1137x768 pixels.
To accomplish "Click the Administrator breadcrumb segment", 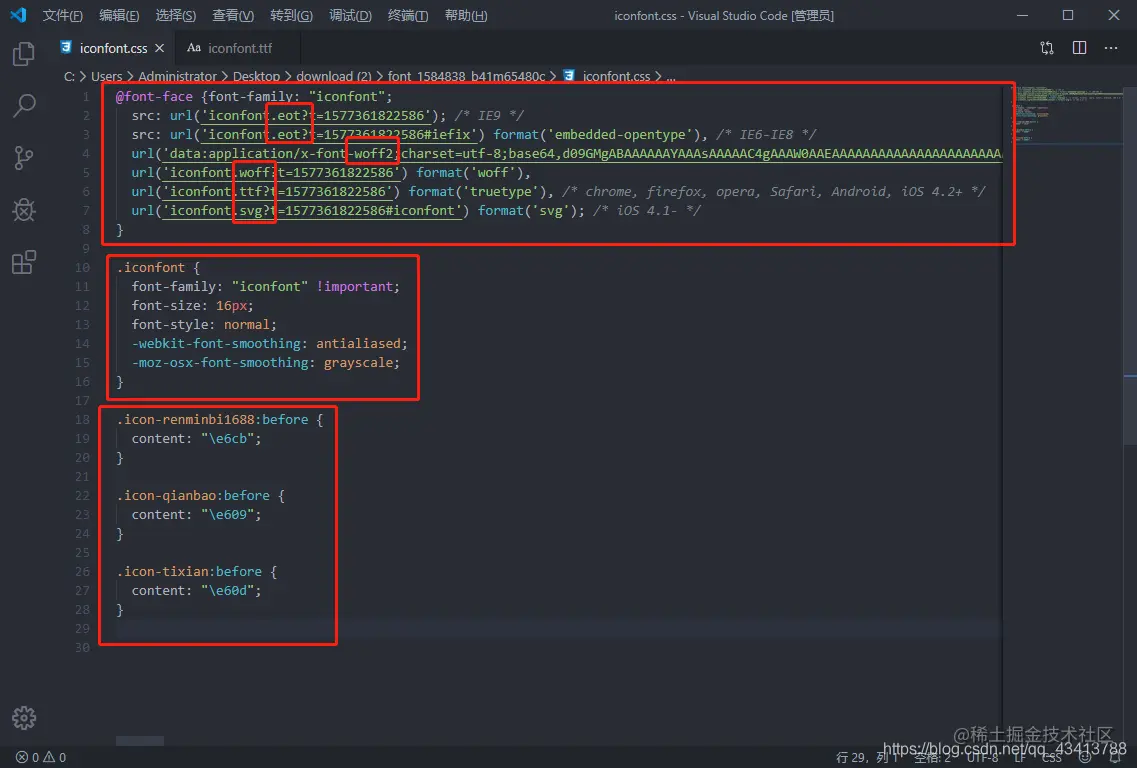I will point(178,76).
